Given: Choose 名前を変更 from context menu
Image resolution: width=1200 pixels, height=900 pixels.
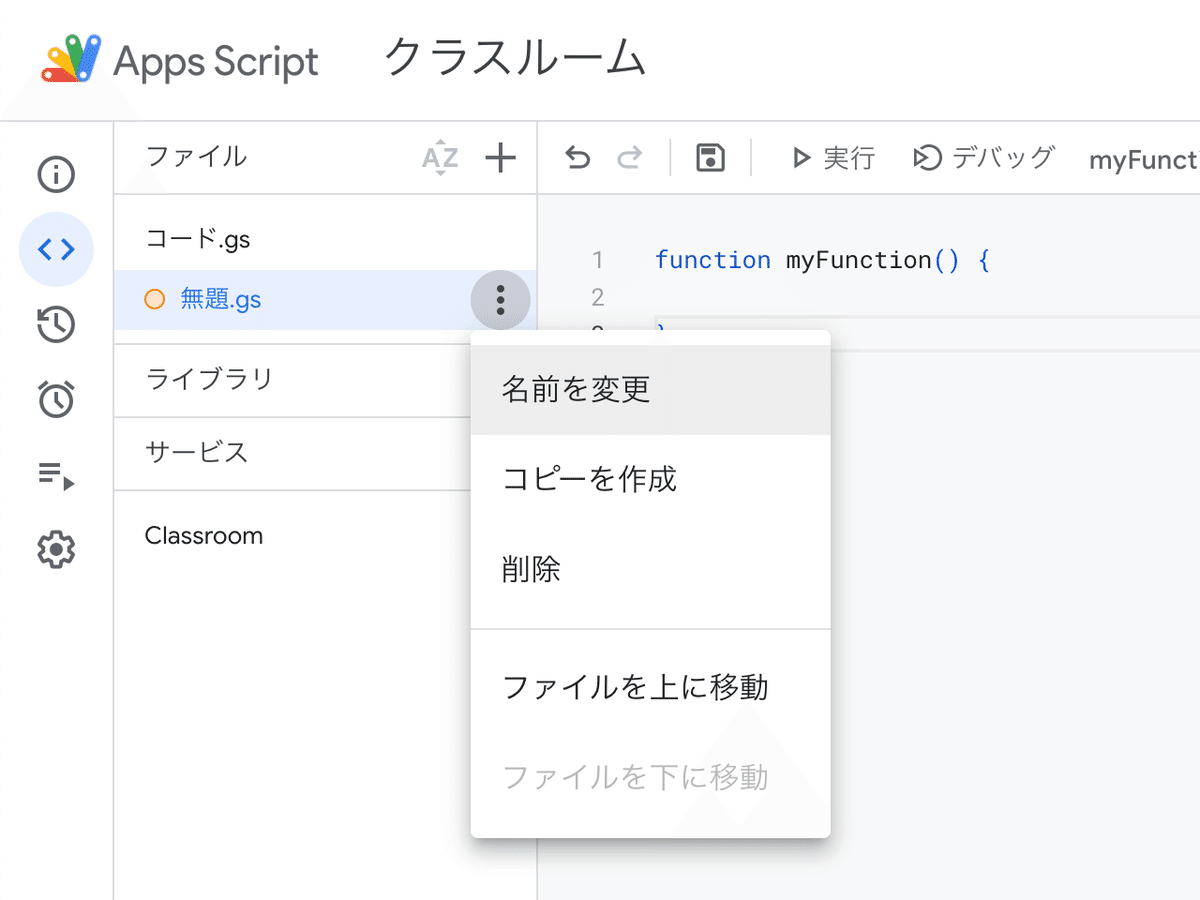Looking at the screenshot, I should click(650, 390).
